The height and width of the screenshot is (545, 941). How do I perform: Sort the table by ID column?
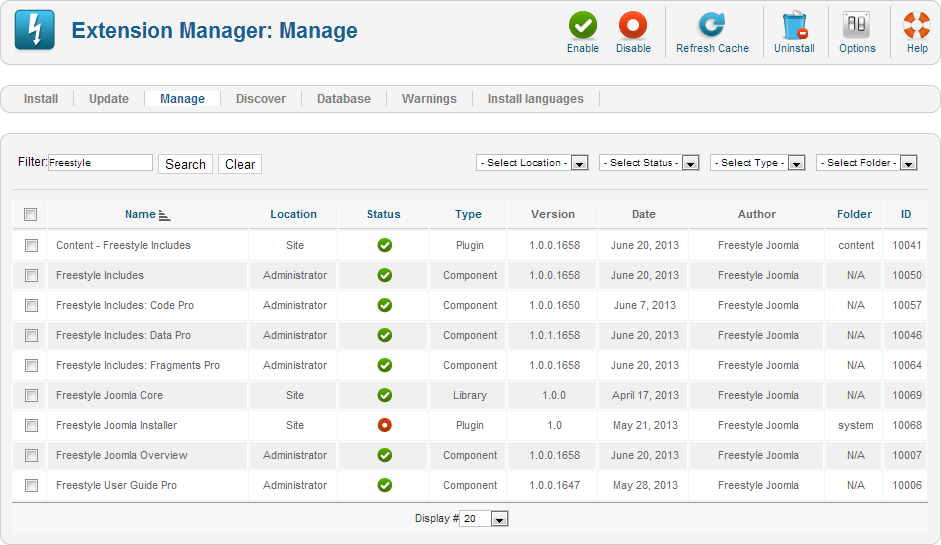coord(906,214)
